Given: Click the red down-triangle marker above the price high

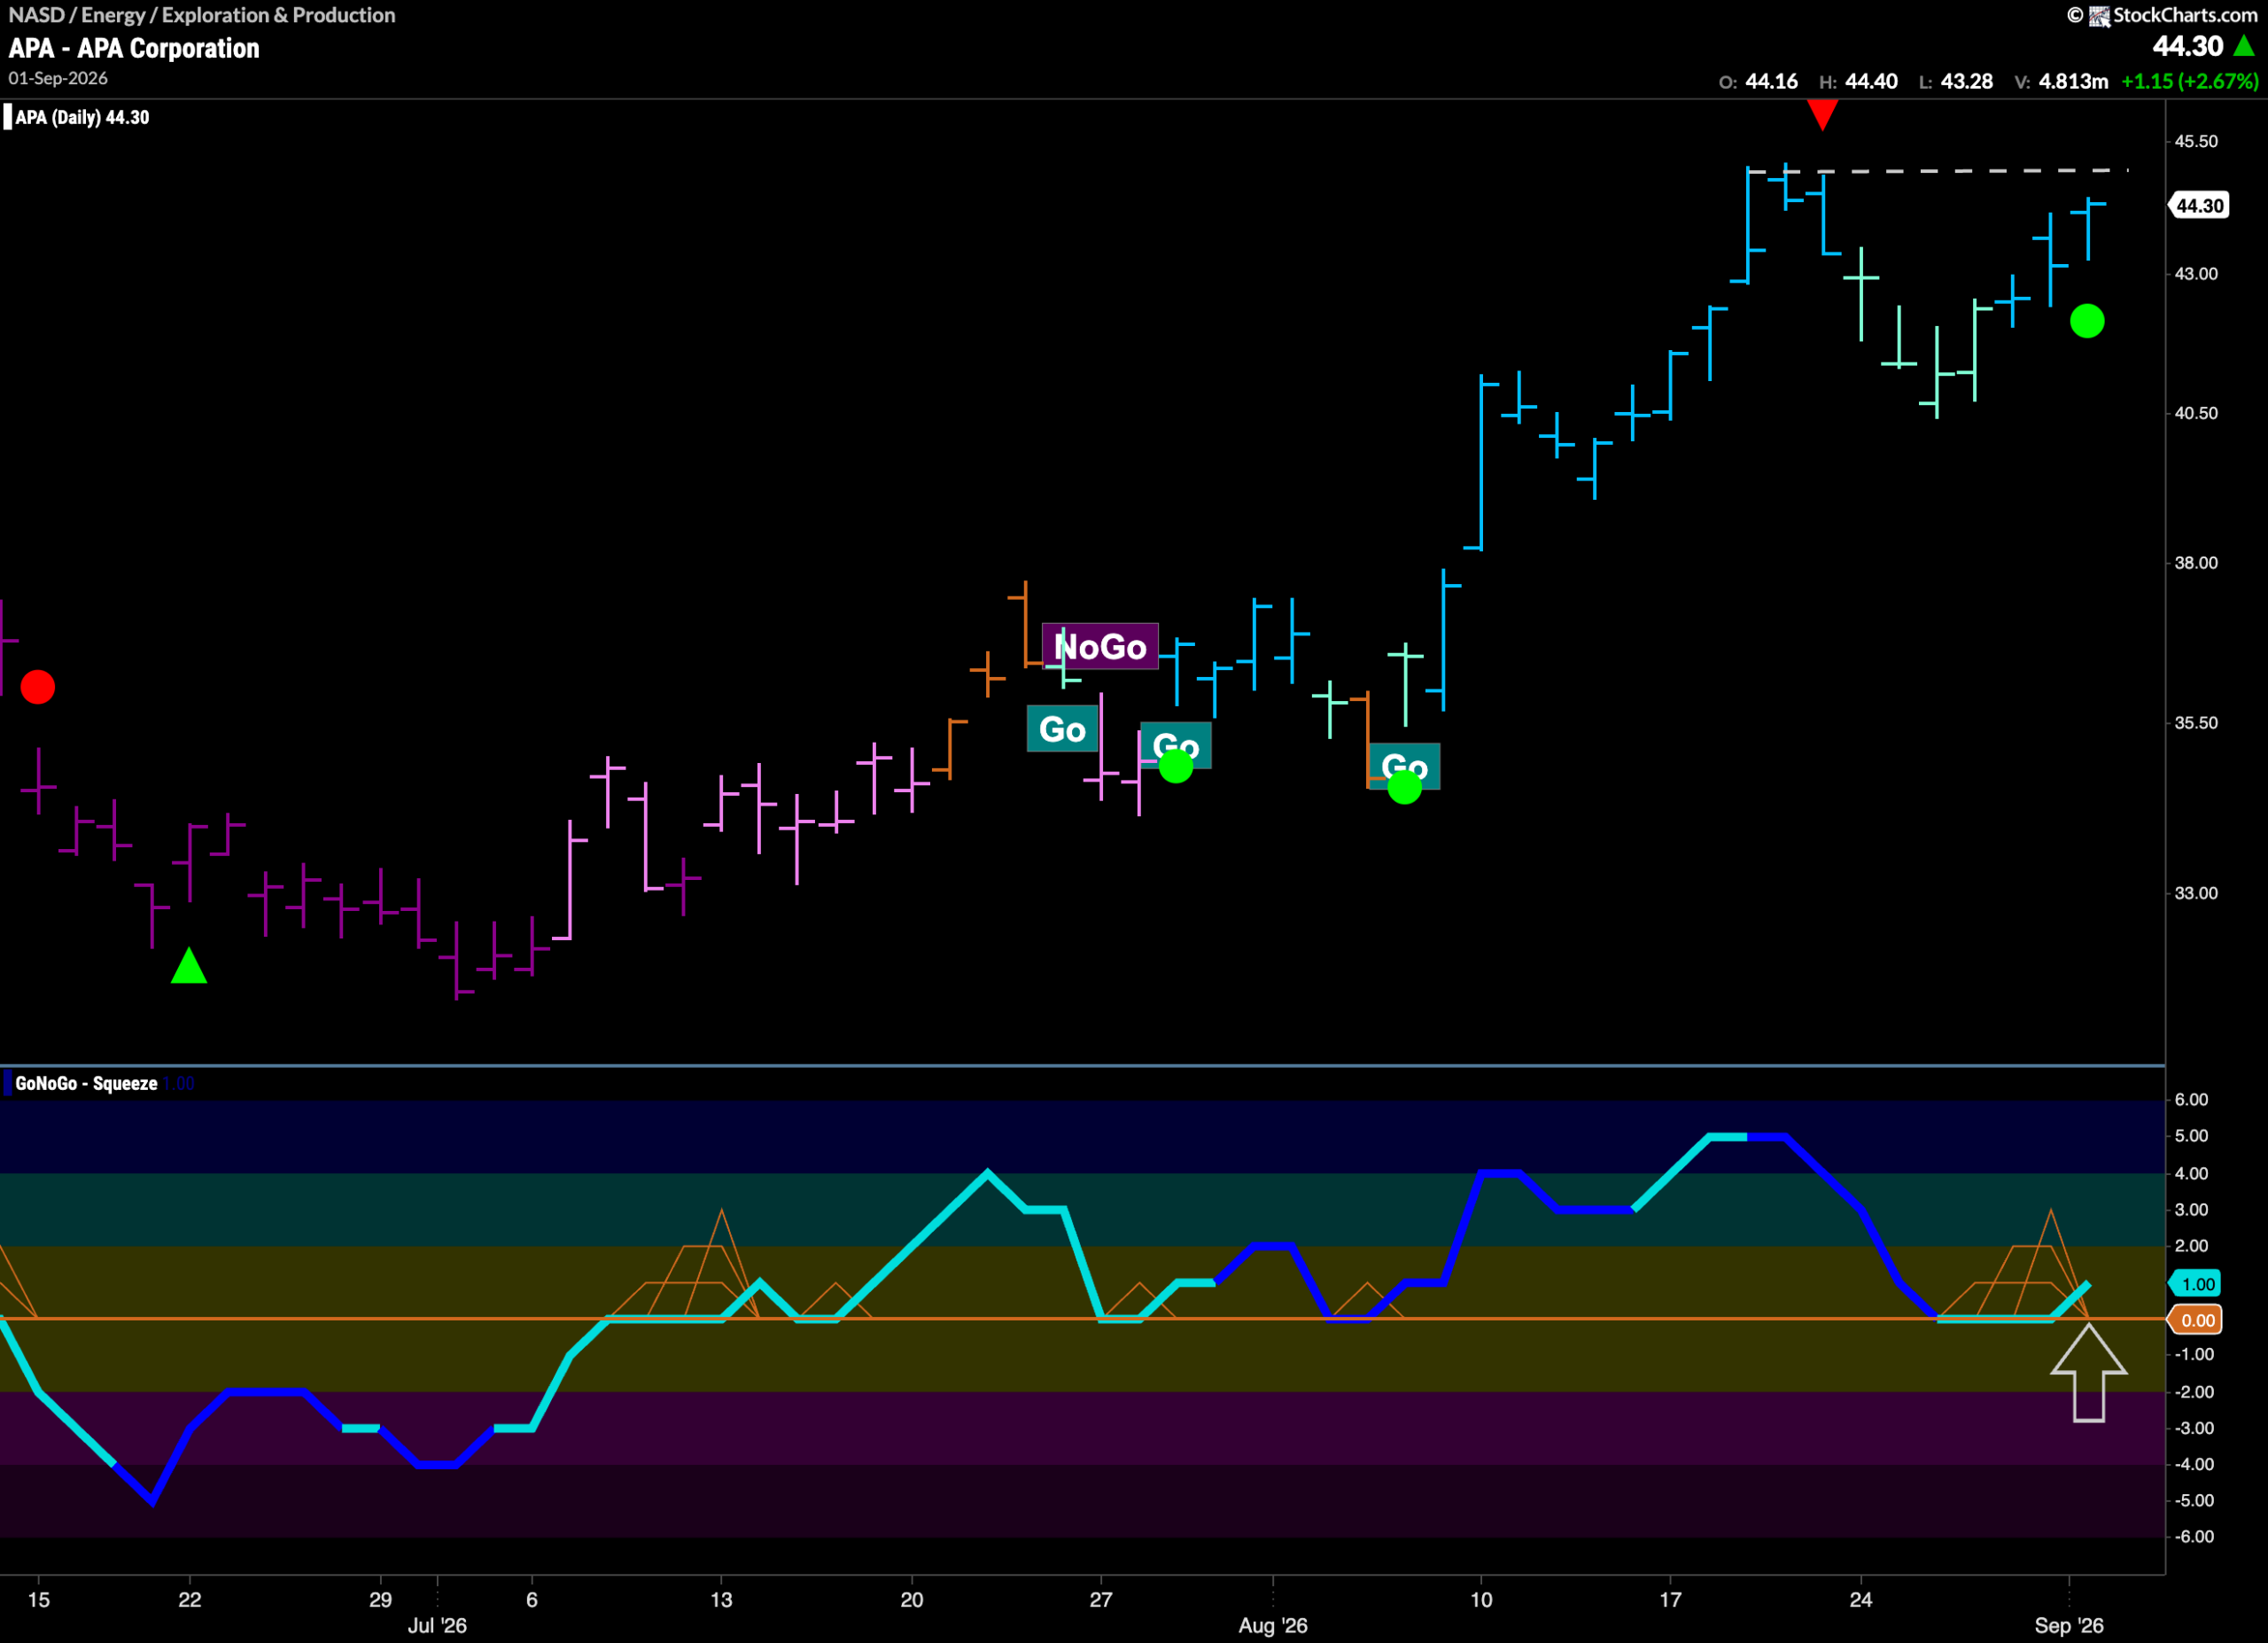Looking at the screenshot, I should tap(1822, 115).
